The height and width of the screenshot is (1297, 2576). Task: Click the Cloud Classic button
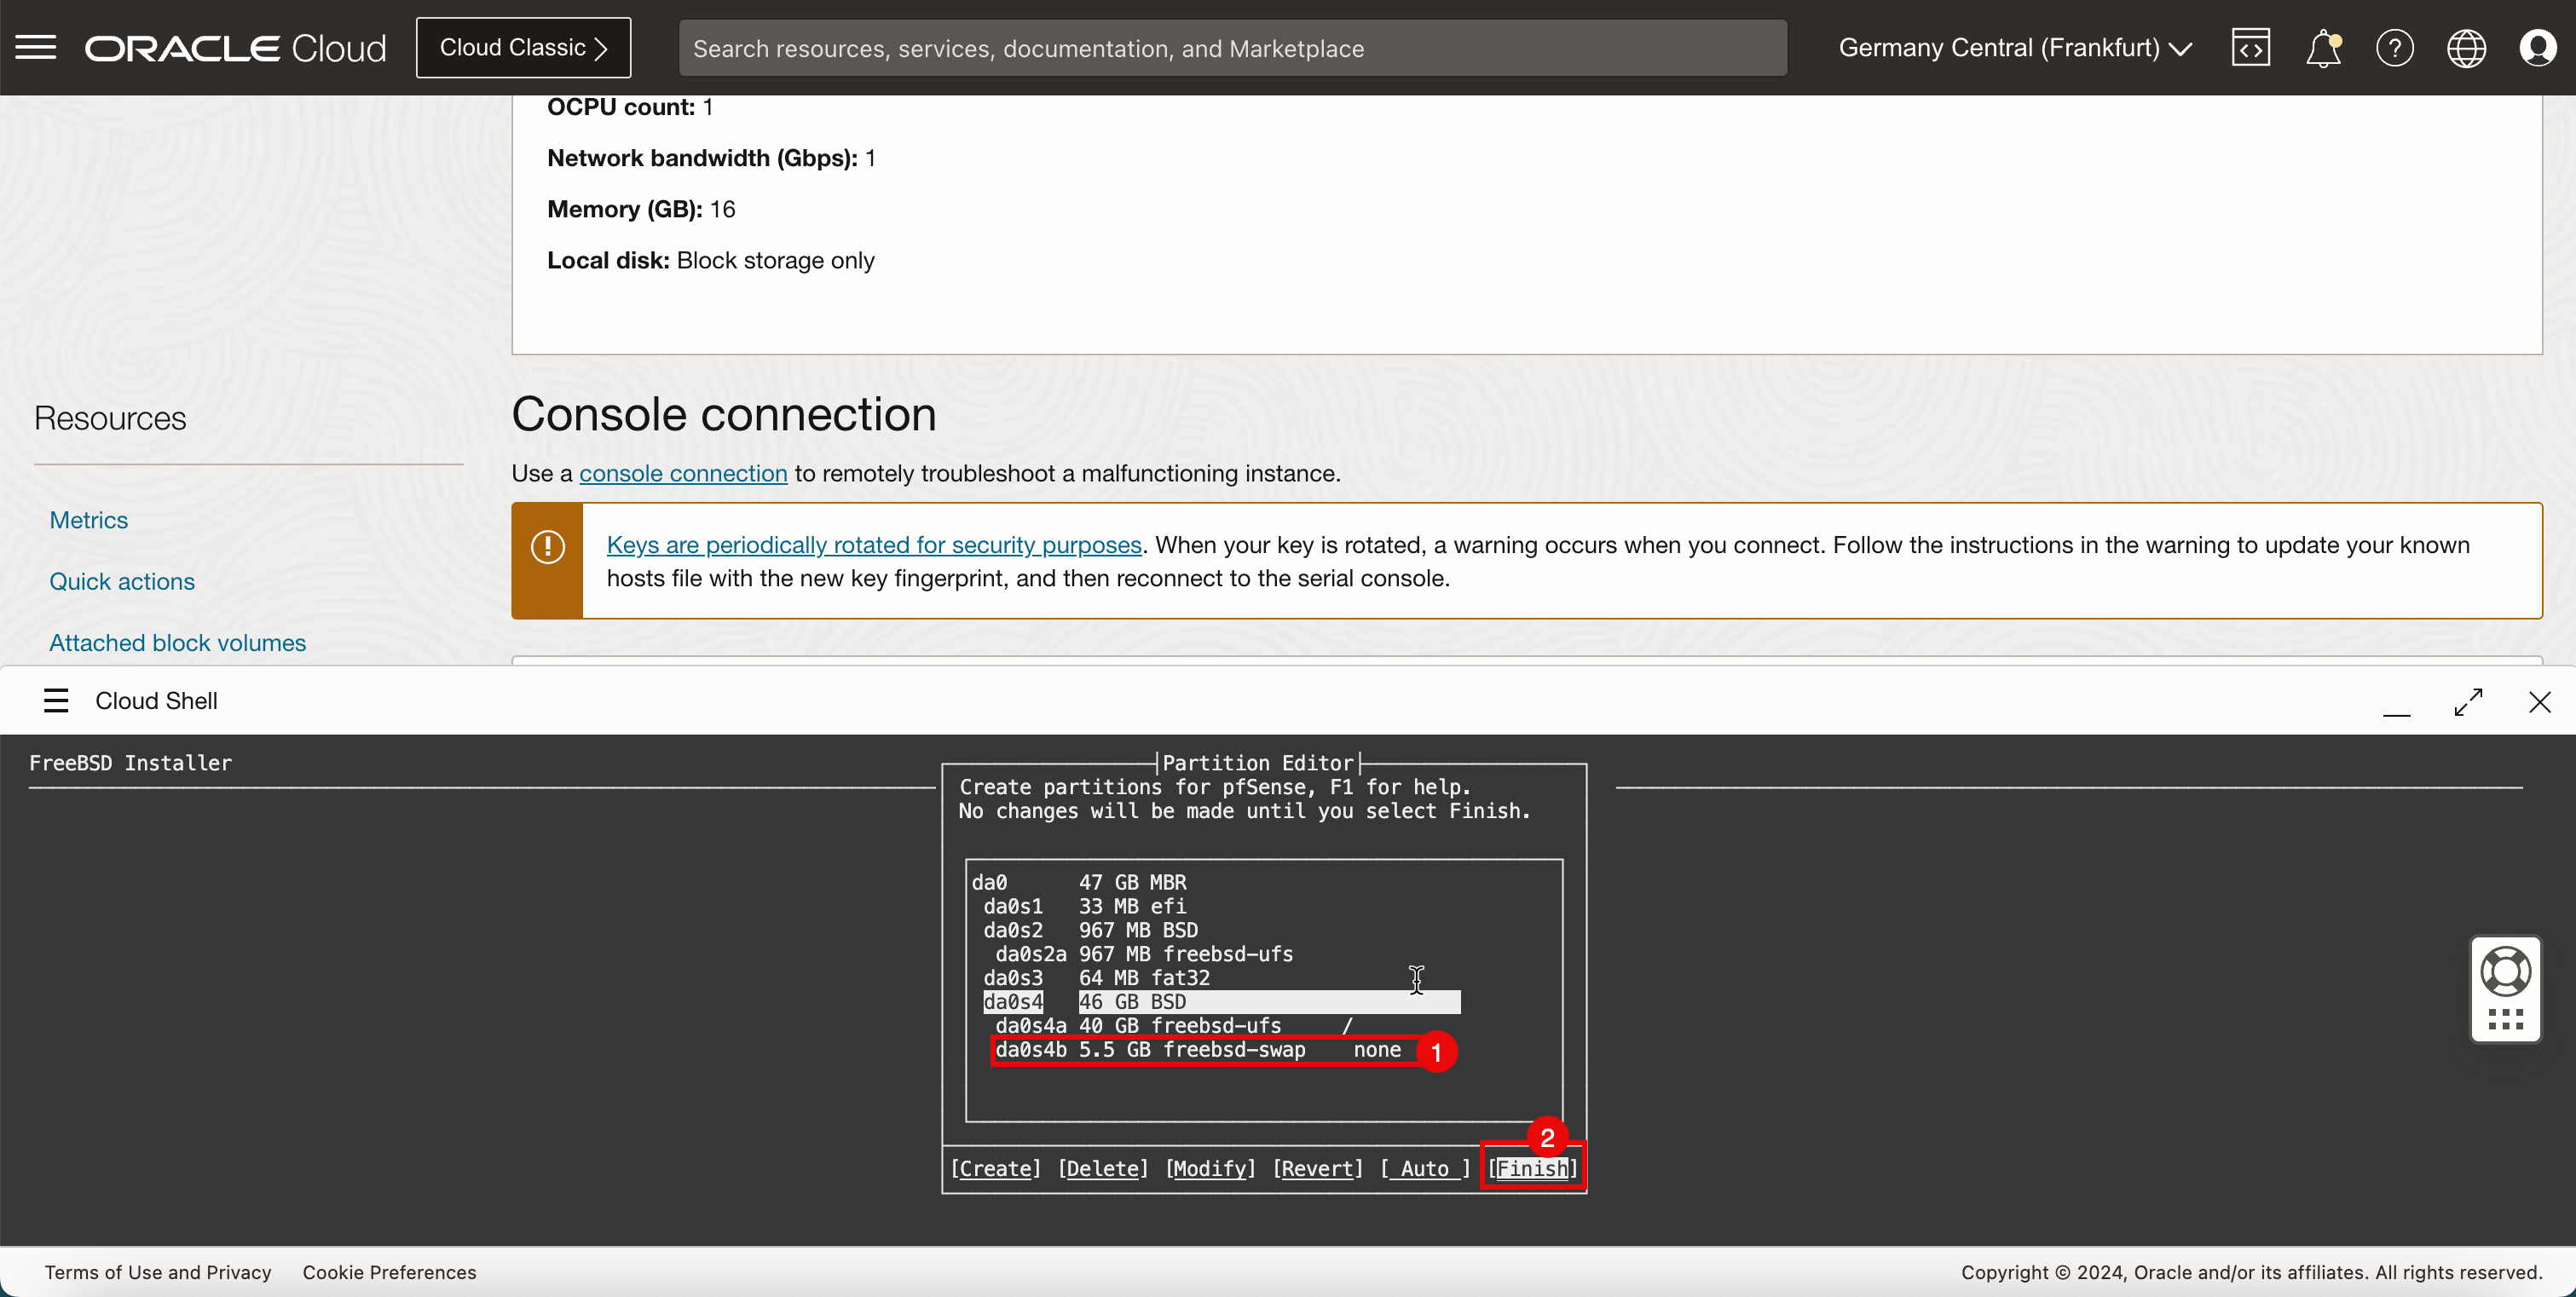click(523, 48)
